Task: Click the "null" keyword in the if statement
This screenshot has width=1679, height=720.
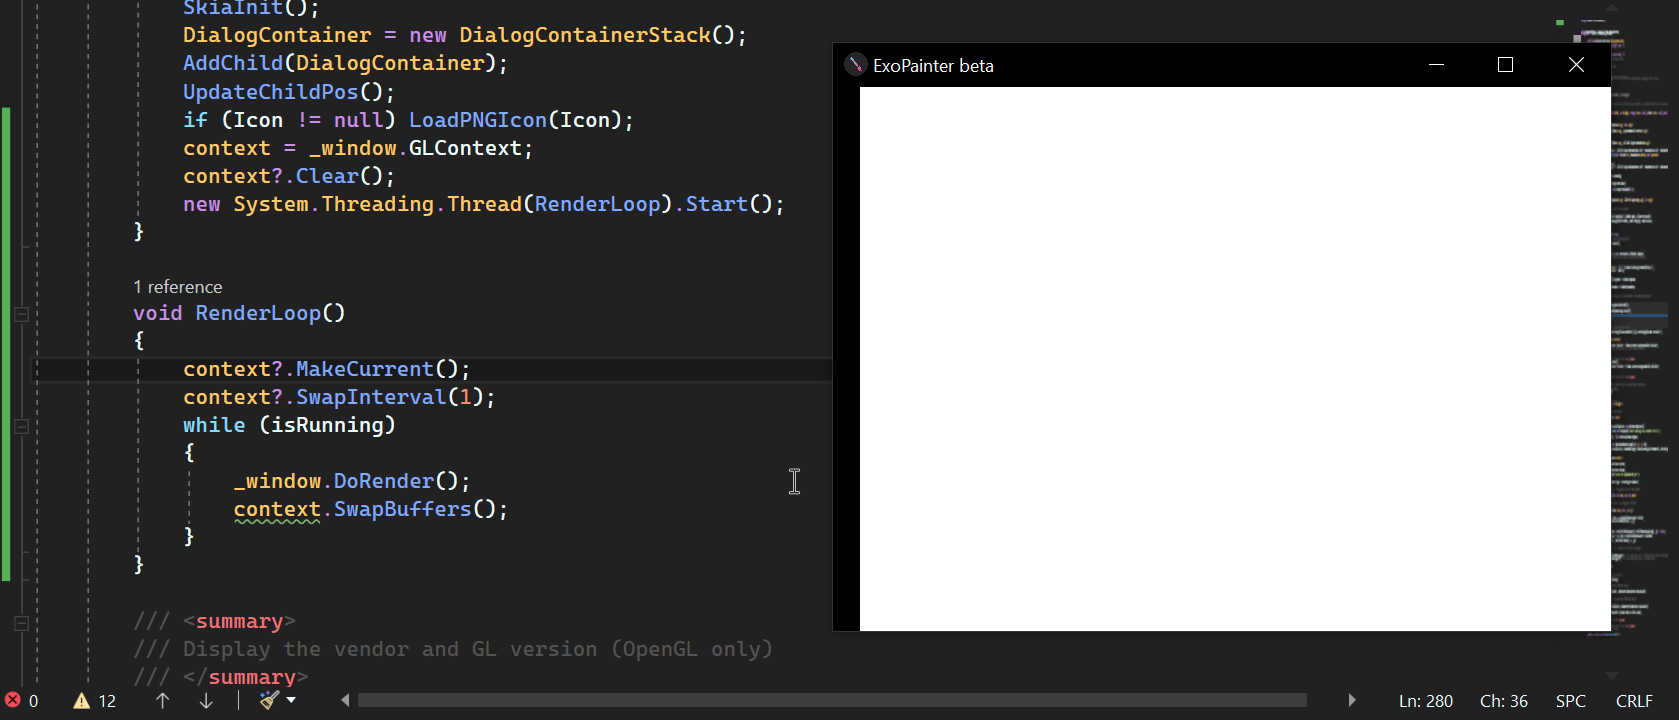Action: pyautogui.click(x=358, y=120)
